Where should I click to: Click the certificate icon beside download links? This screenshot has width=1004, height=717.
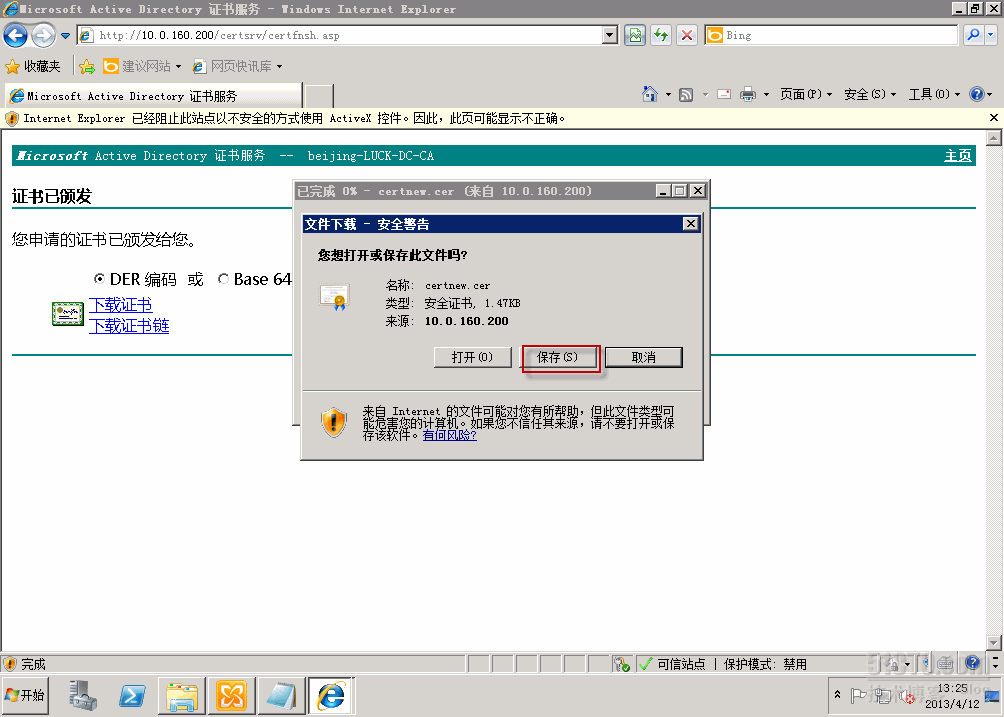[68, 314]
